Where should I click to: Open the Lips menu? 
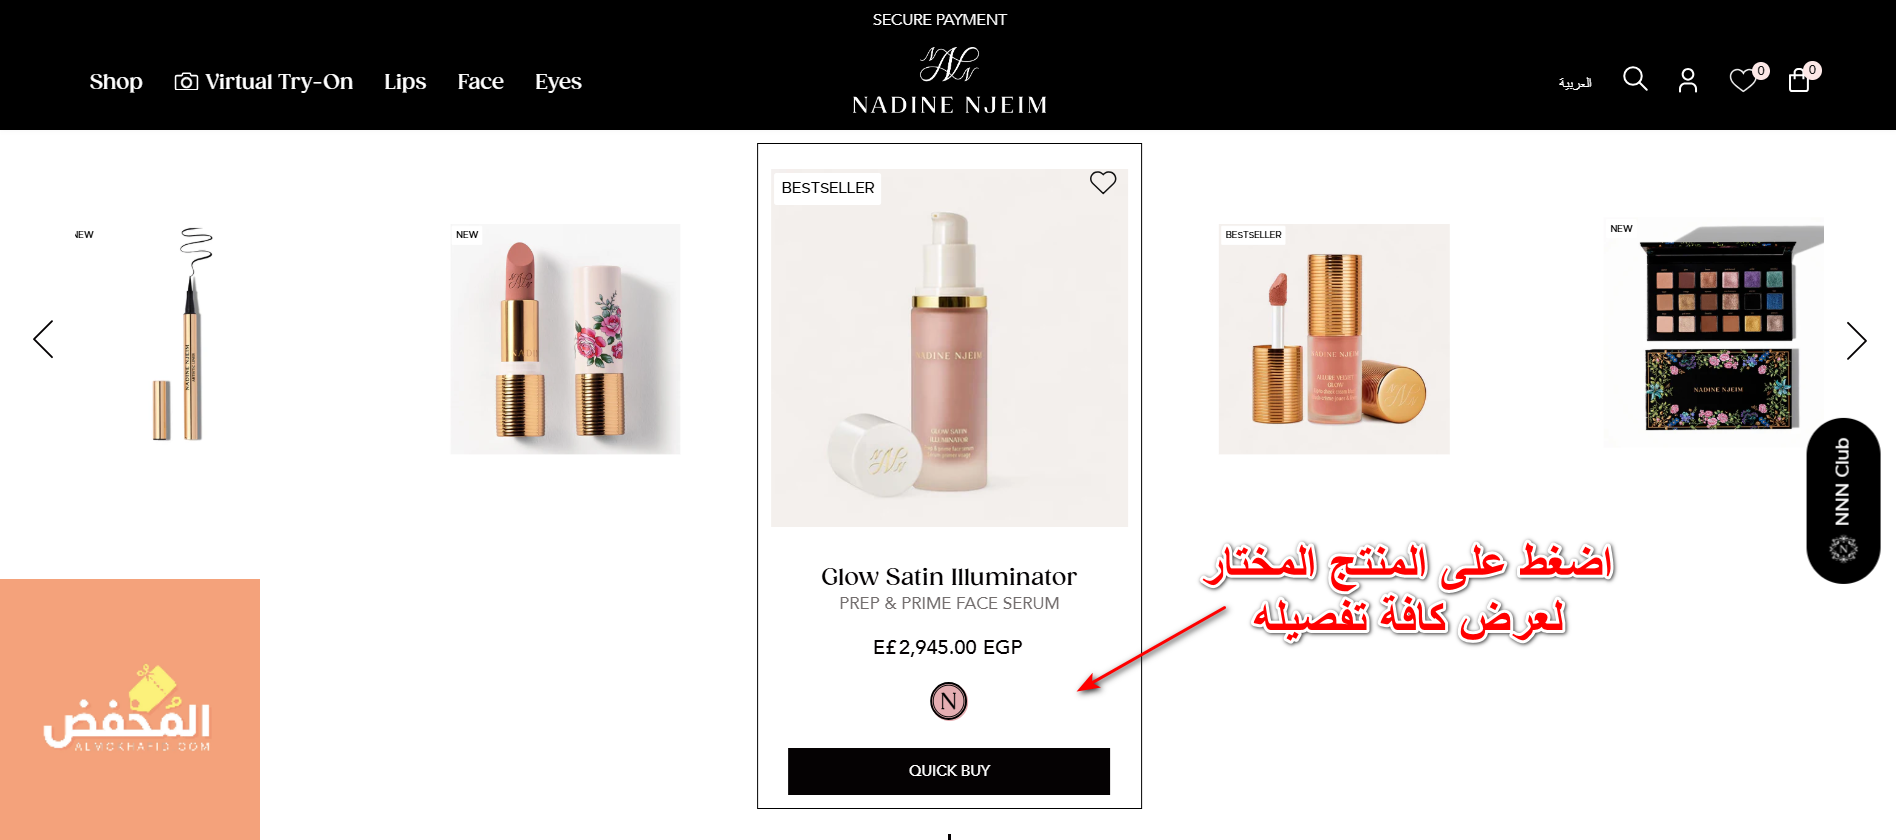tap(405, 82)
